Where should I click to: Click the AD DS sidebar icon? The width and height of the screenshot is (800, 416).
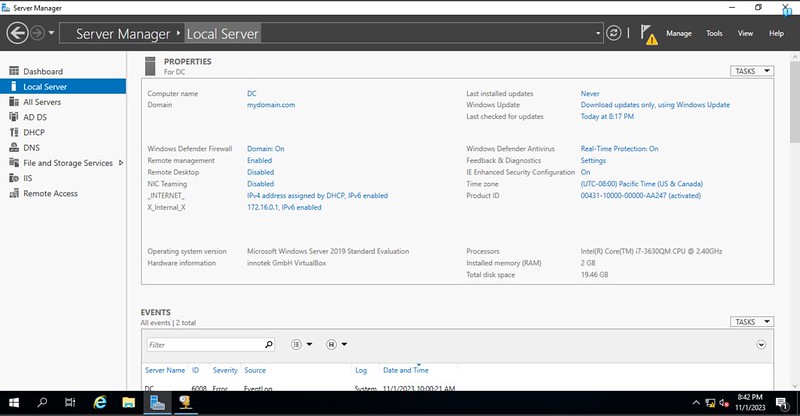click(14, 117)
